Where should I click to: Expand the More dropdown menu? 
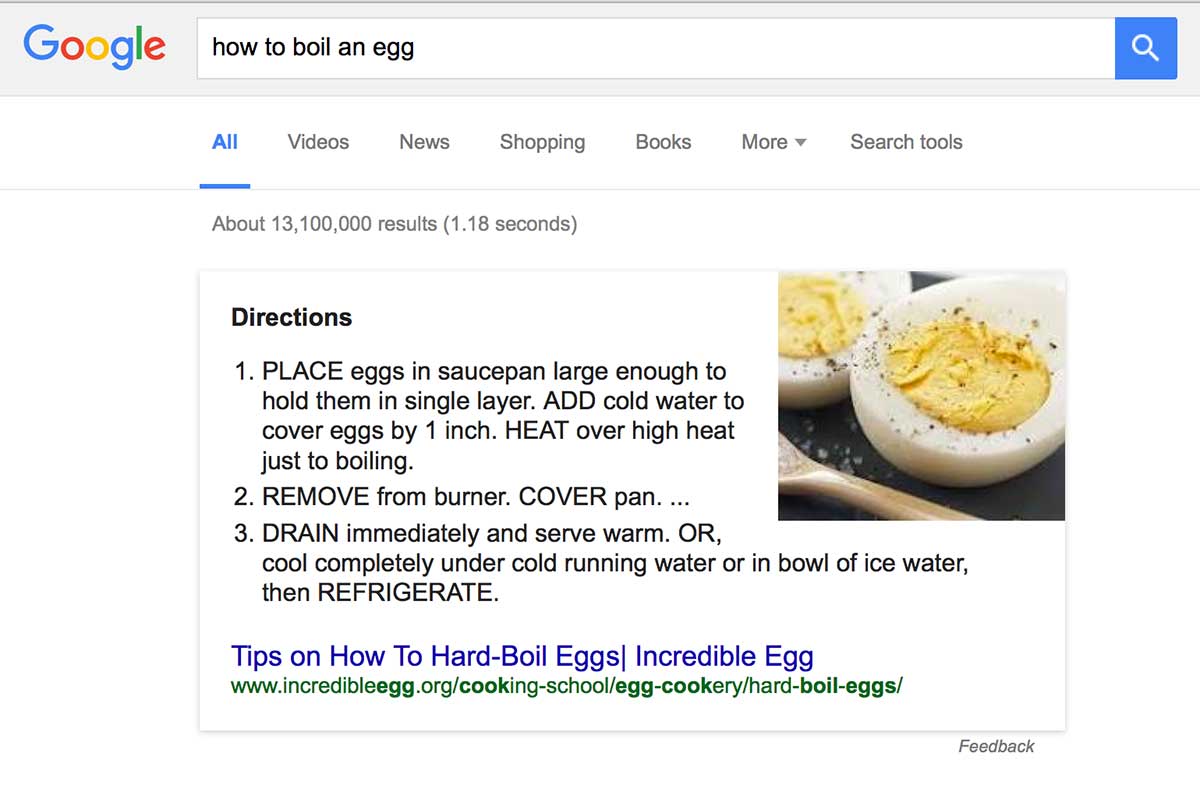(773, 142)
